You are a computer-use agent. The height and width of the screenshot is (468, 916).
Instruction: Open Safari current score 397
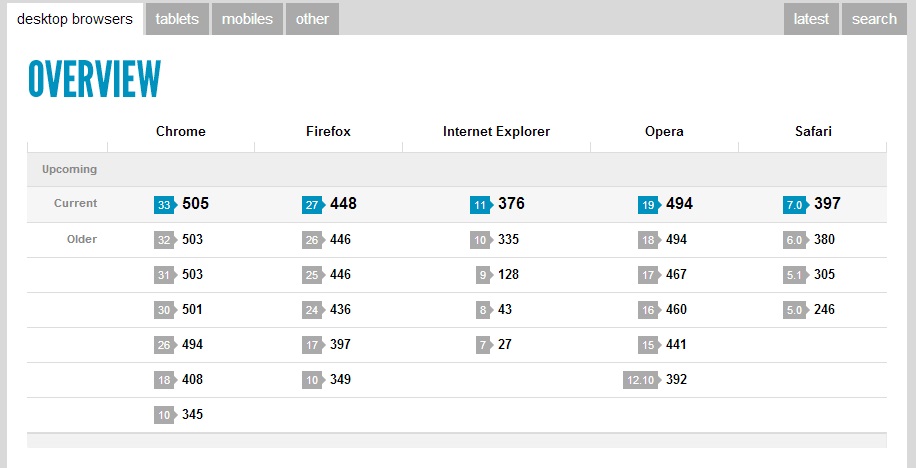click(x=827, y=204)
